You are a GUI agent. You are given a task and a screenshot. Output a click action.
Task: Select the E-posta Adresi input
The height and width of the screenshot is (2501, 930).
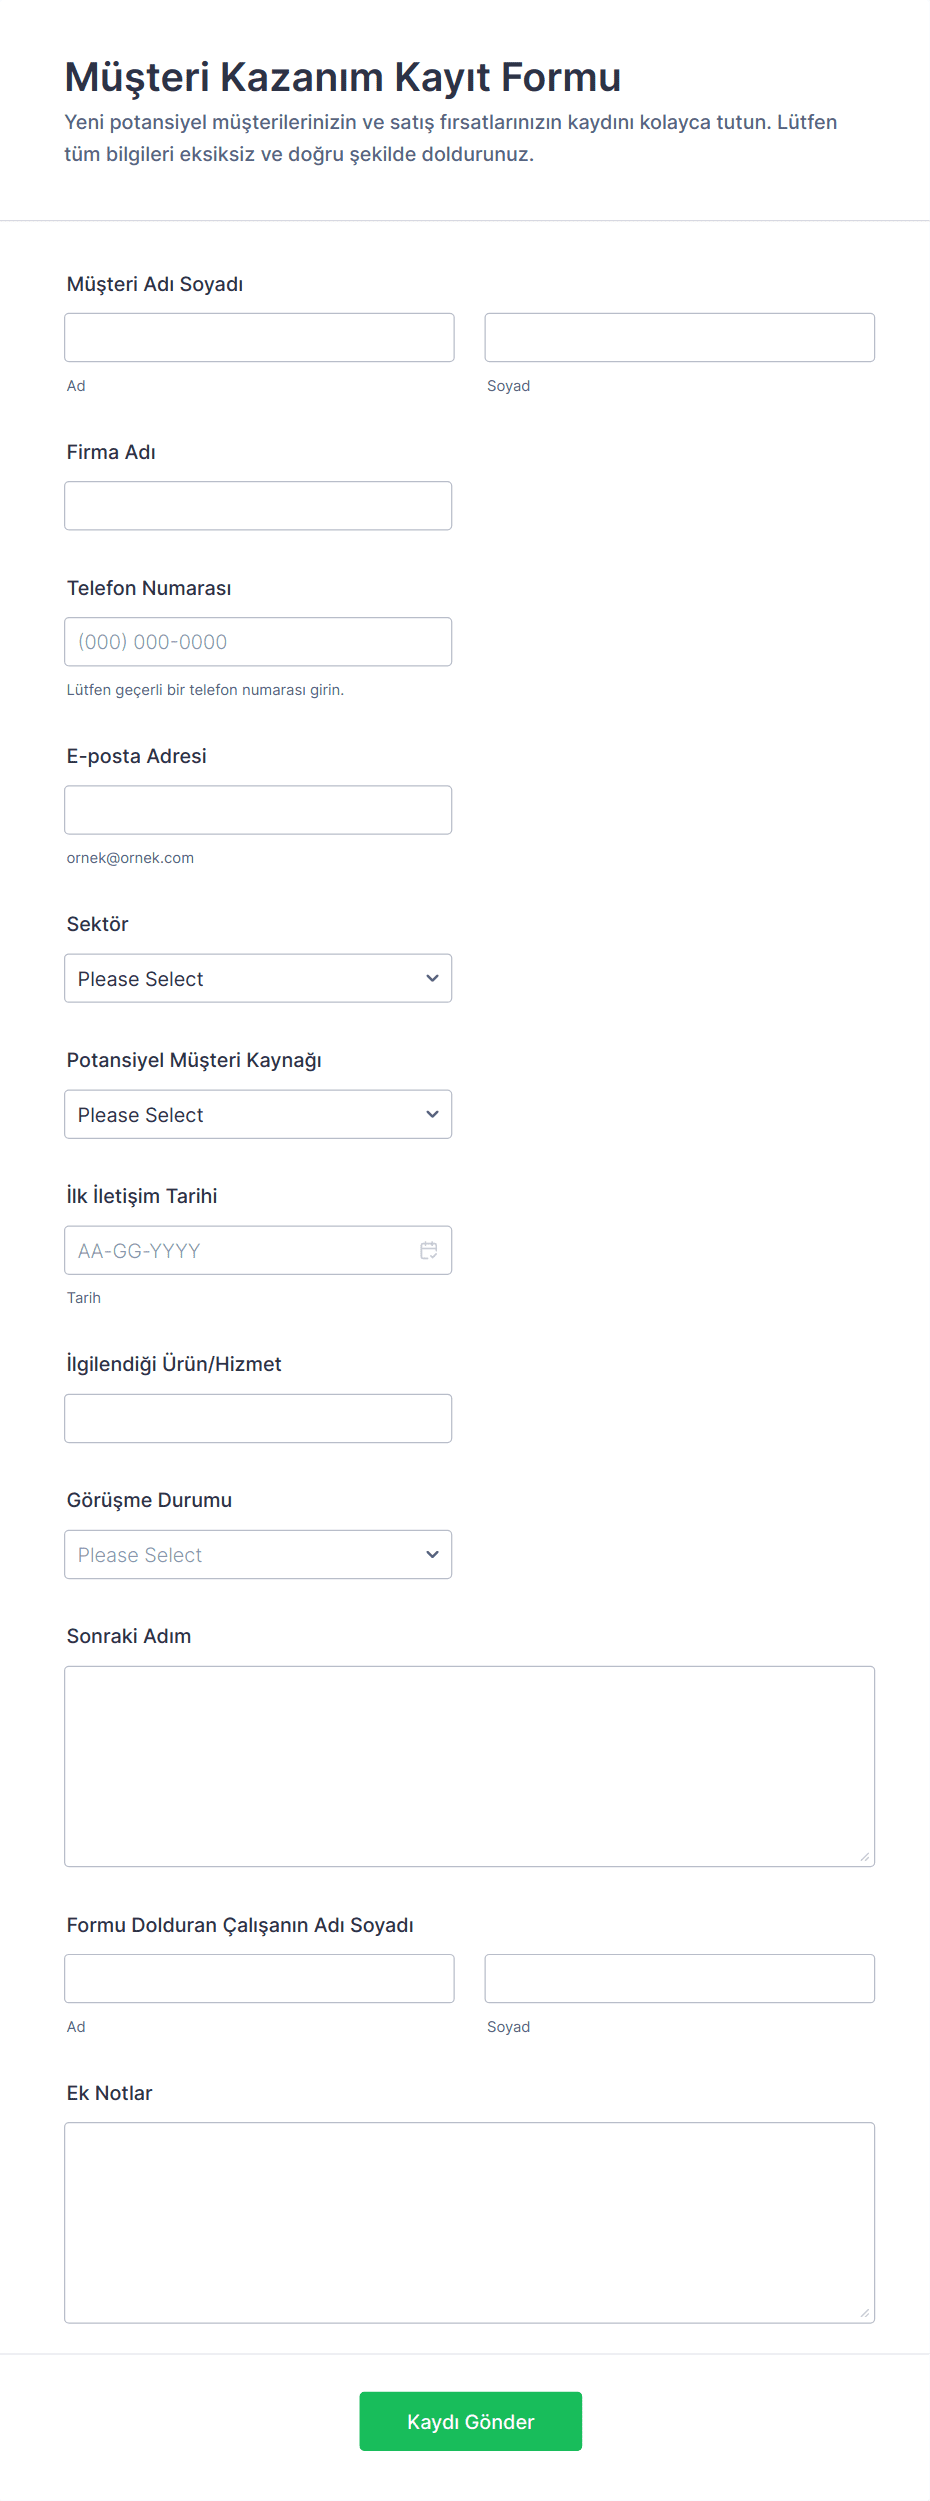click(258, 810)
